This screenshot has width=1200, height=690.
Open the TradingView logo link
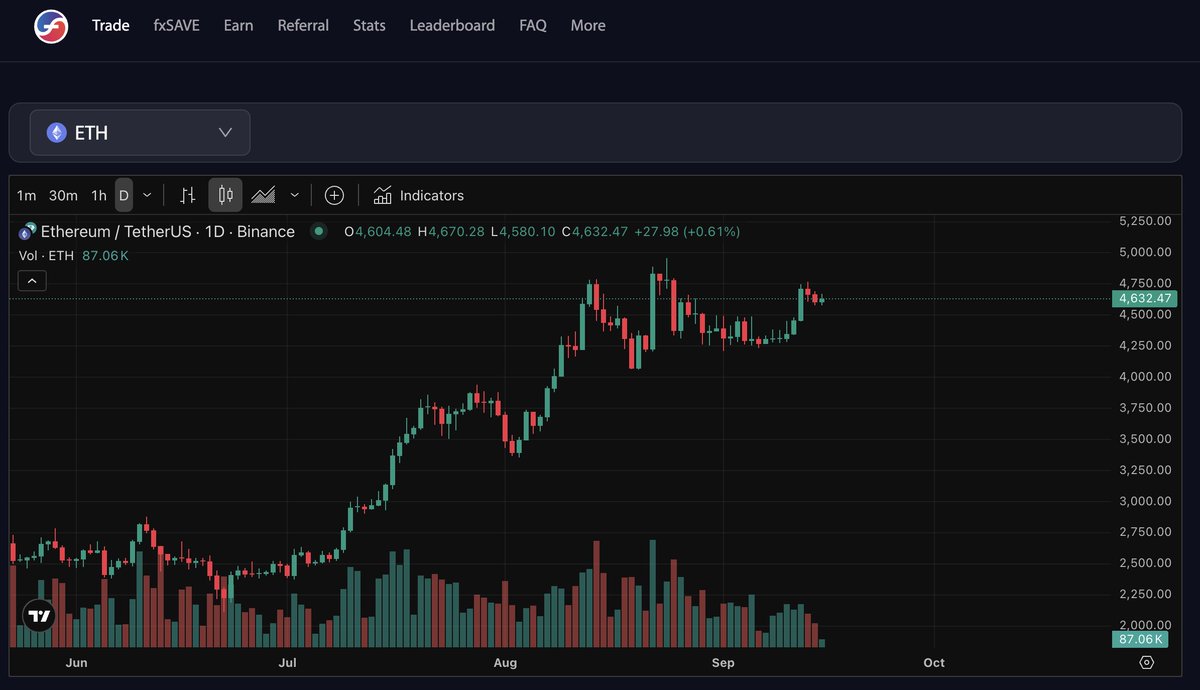click(39, 616)
